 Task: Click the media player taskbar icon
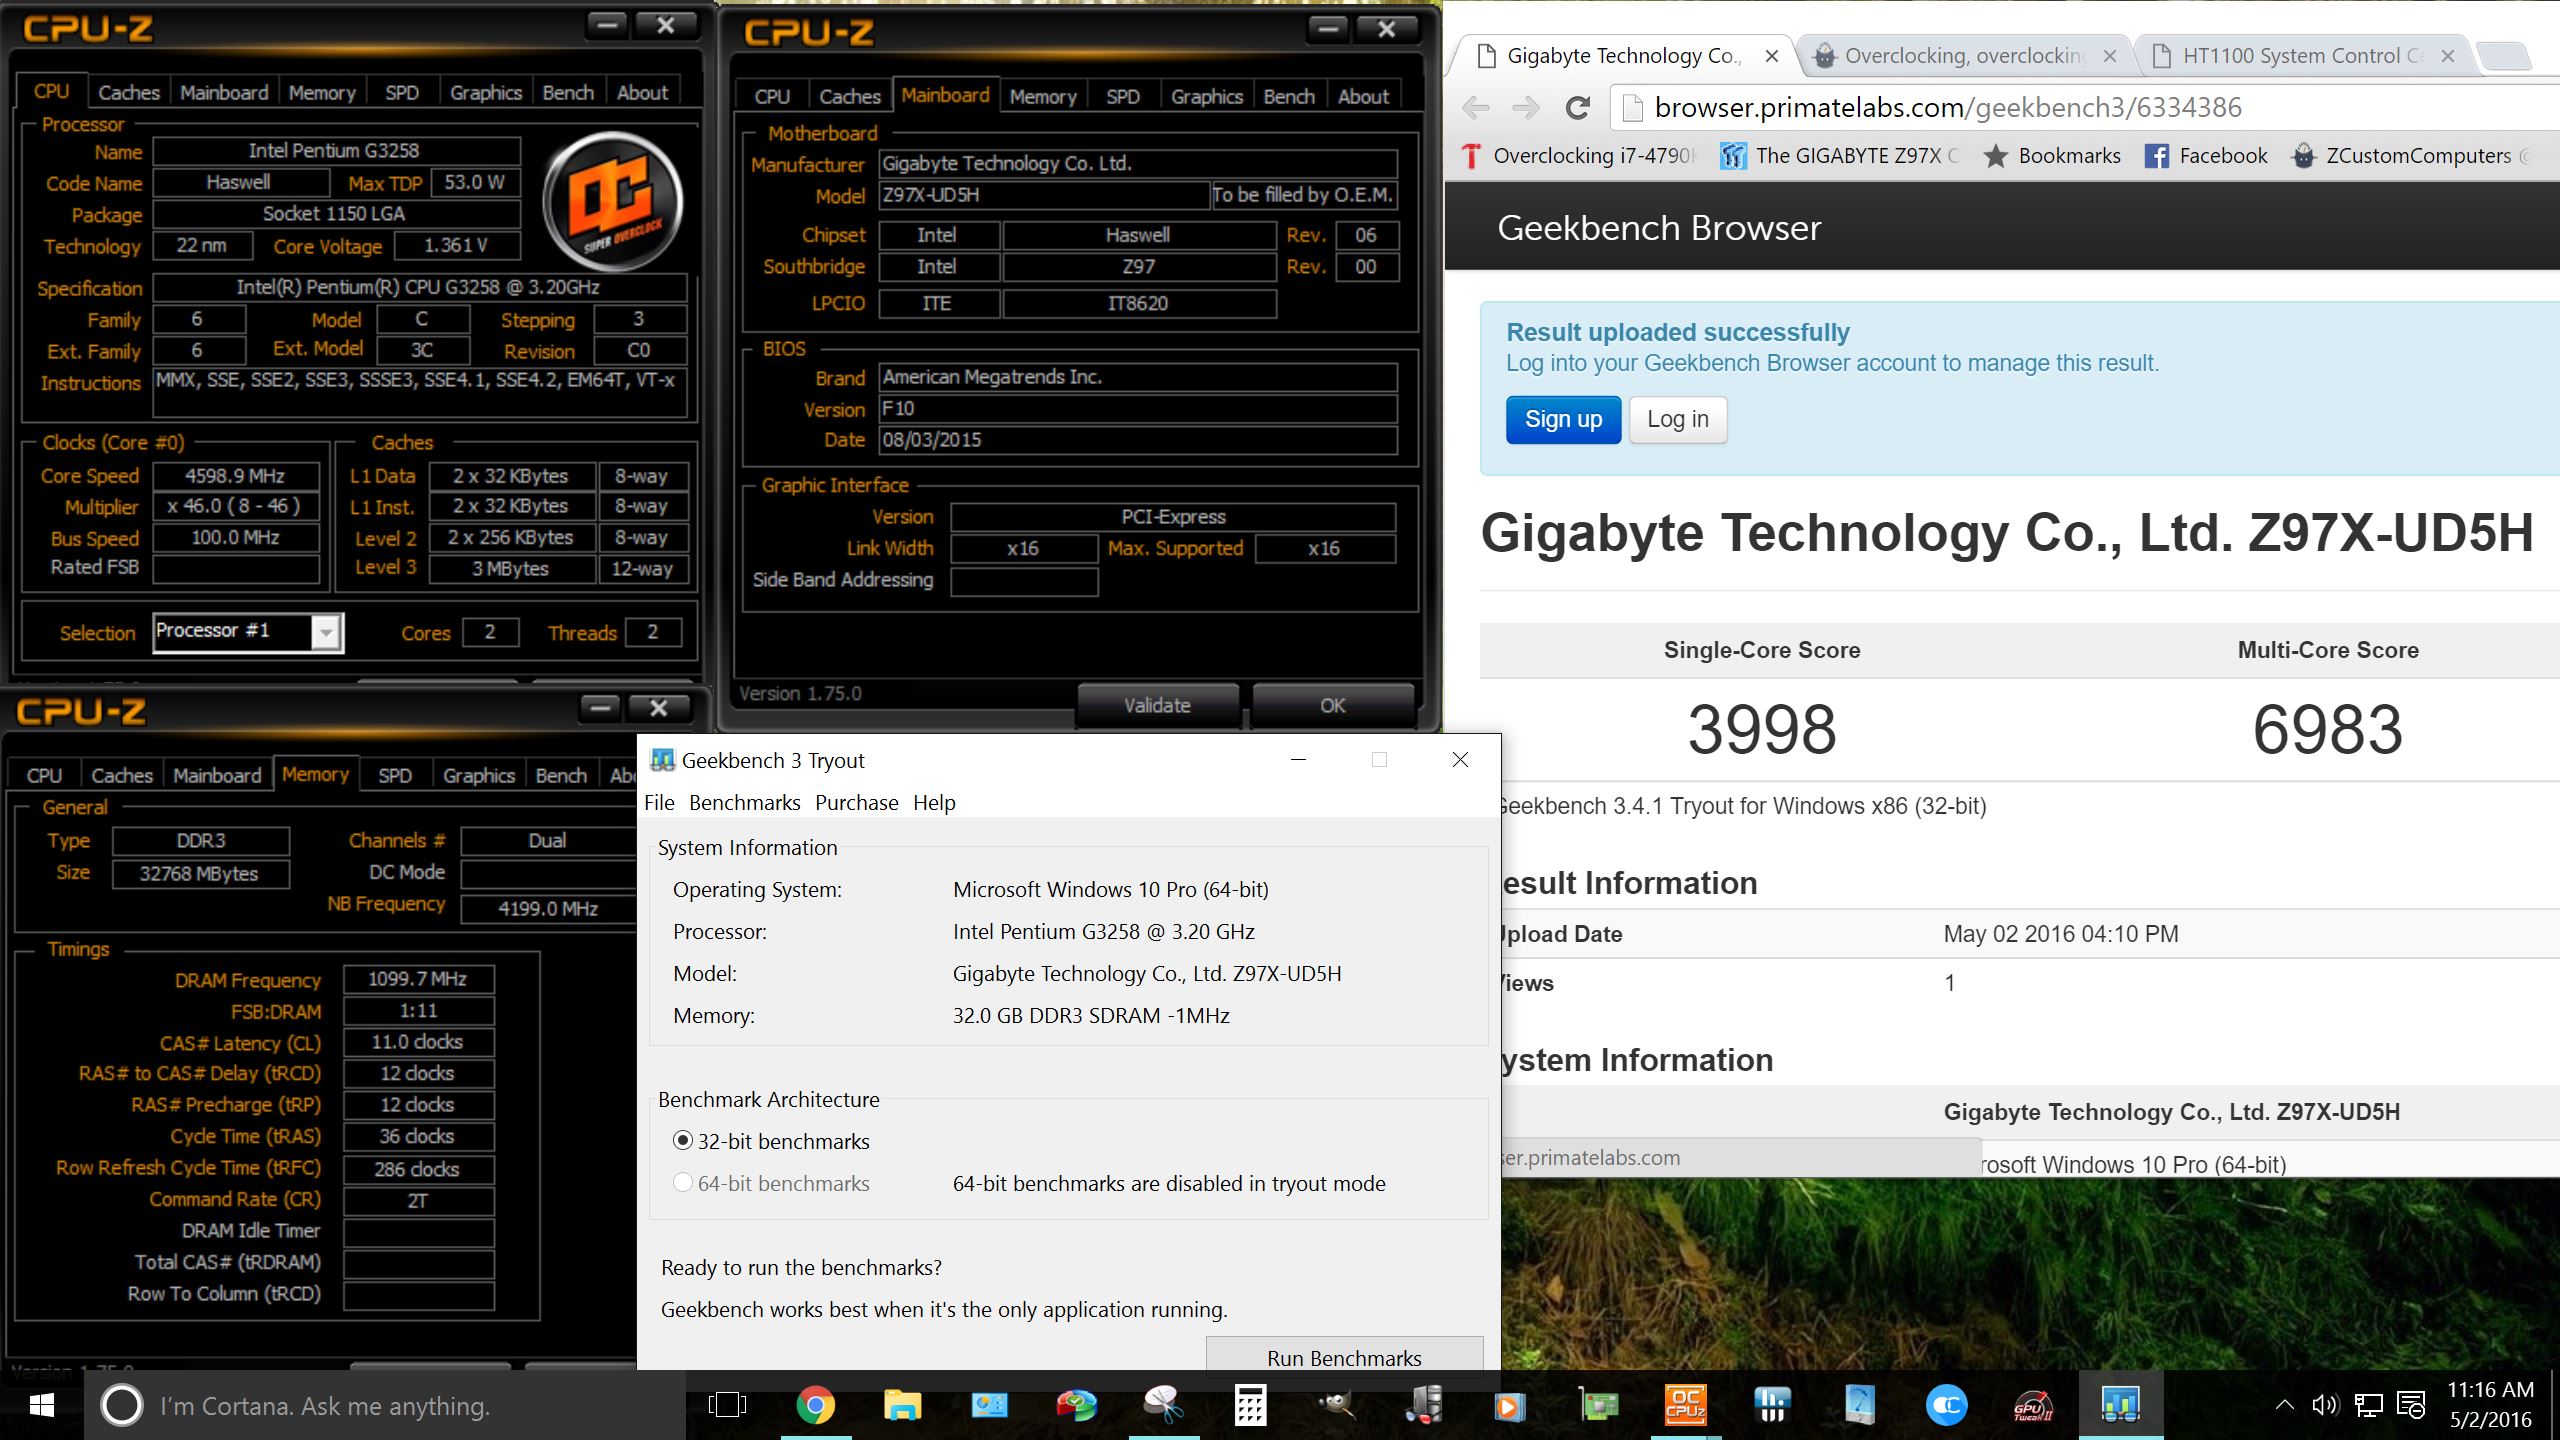(x=1511, y=1406)
